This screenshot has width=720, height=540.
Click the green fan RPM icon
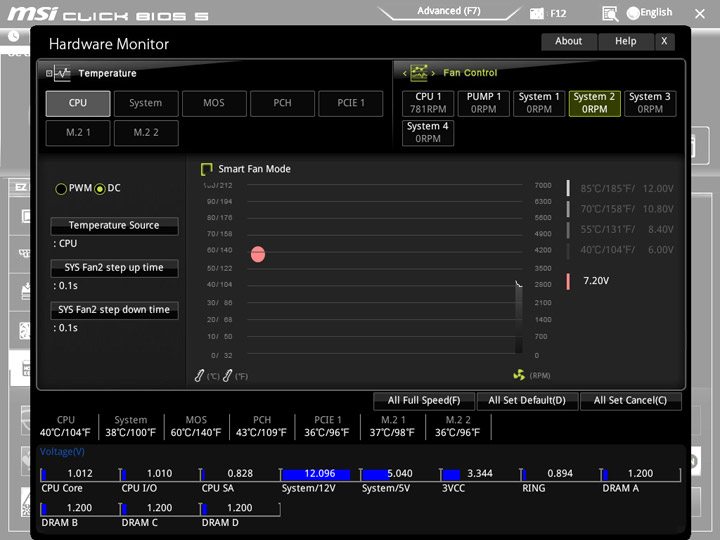click(519, 375)
